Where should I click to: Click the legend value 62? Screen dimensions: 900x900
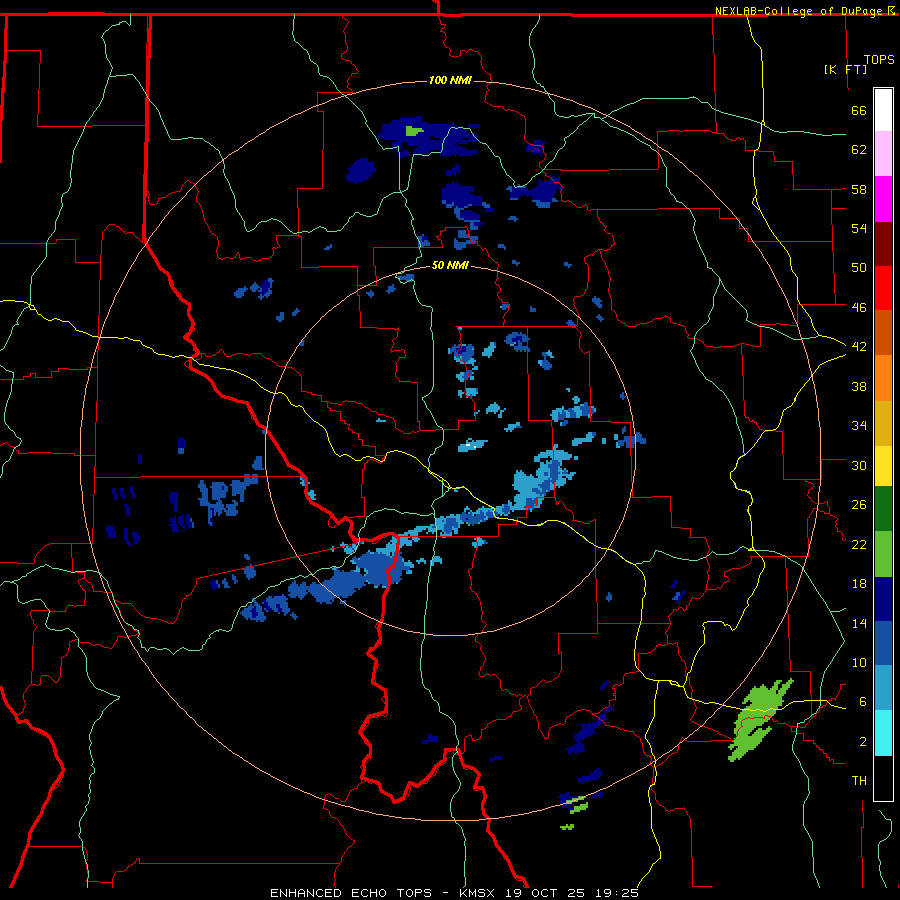[859, 150]
